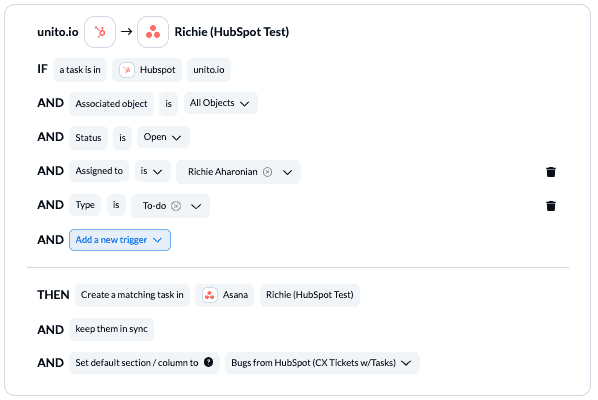
Task: Click the arrow icon between the tools
Action: (x=127, y=32)
